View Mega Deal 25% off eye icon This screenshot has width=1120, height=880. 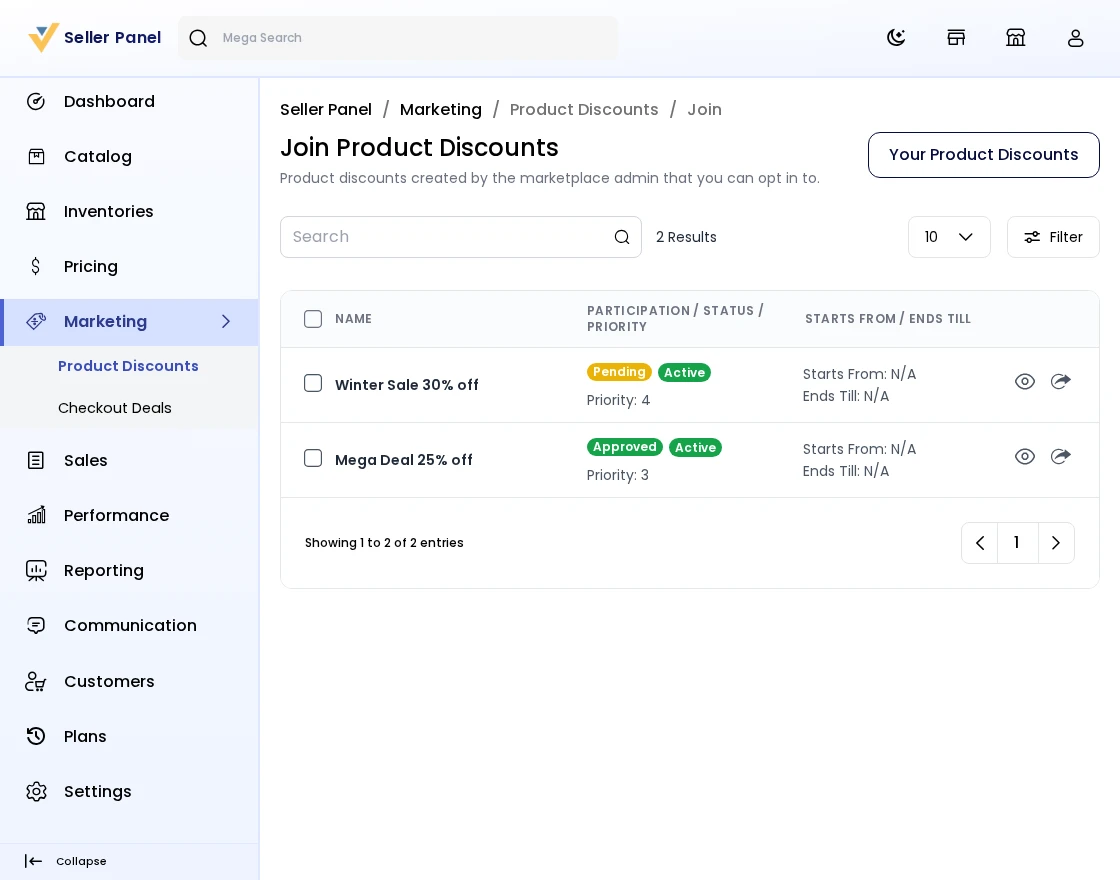1025,456
